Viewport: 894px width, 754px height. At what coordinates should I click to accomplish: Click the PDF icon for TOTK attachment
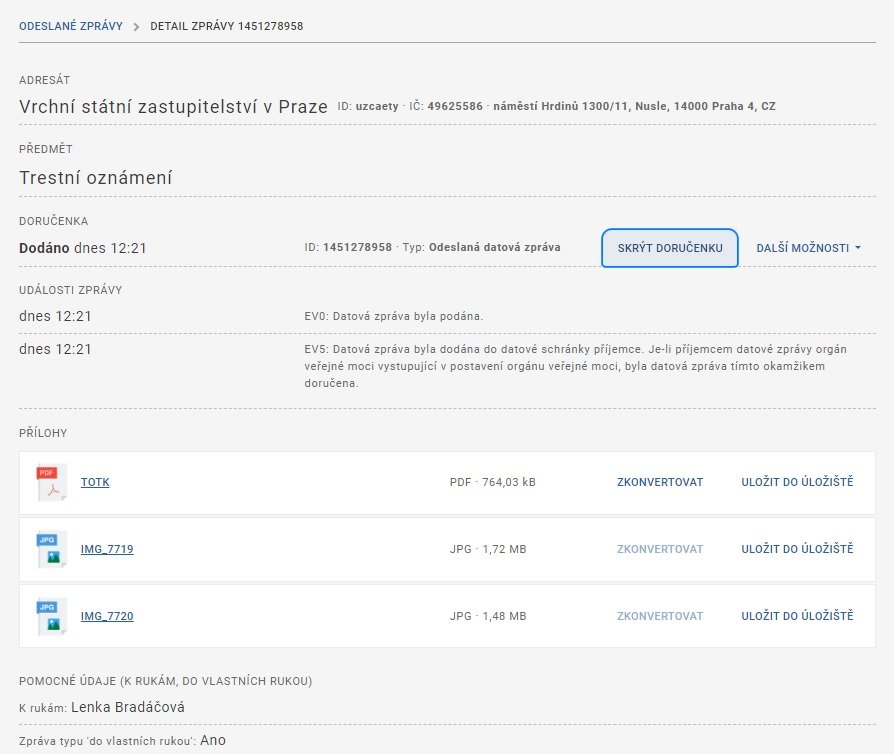tap(51, 482)
